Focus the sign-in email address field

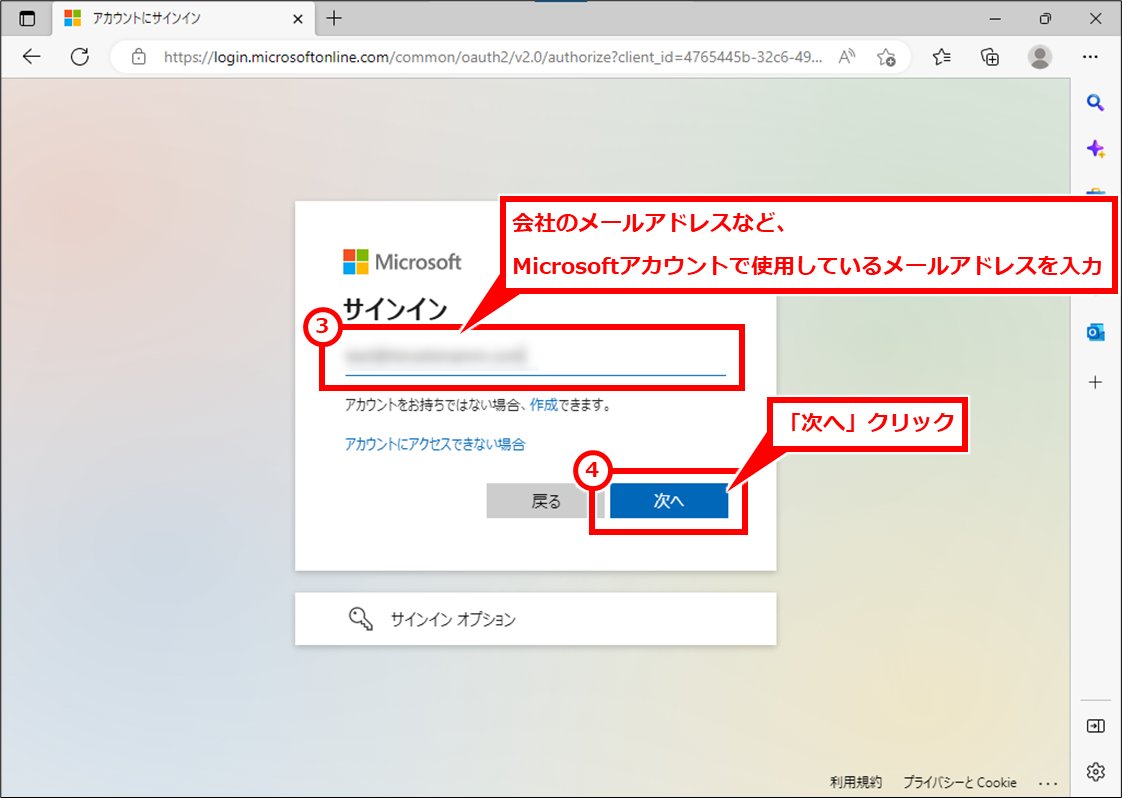[x=535, y=356]
